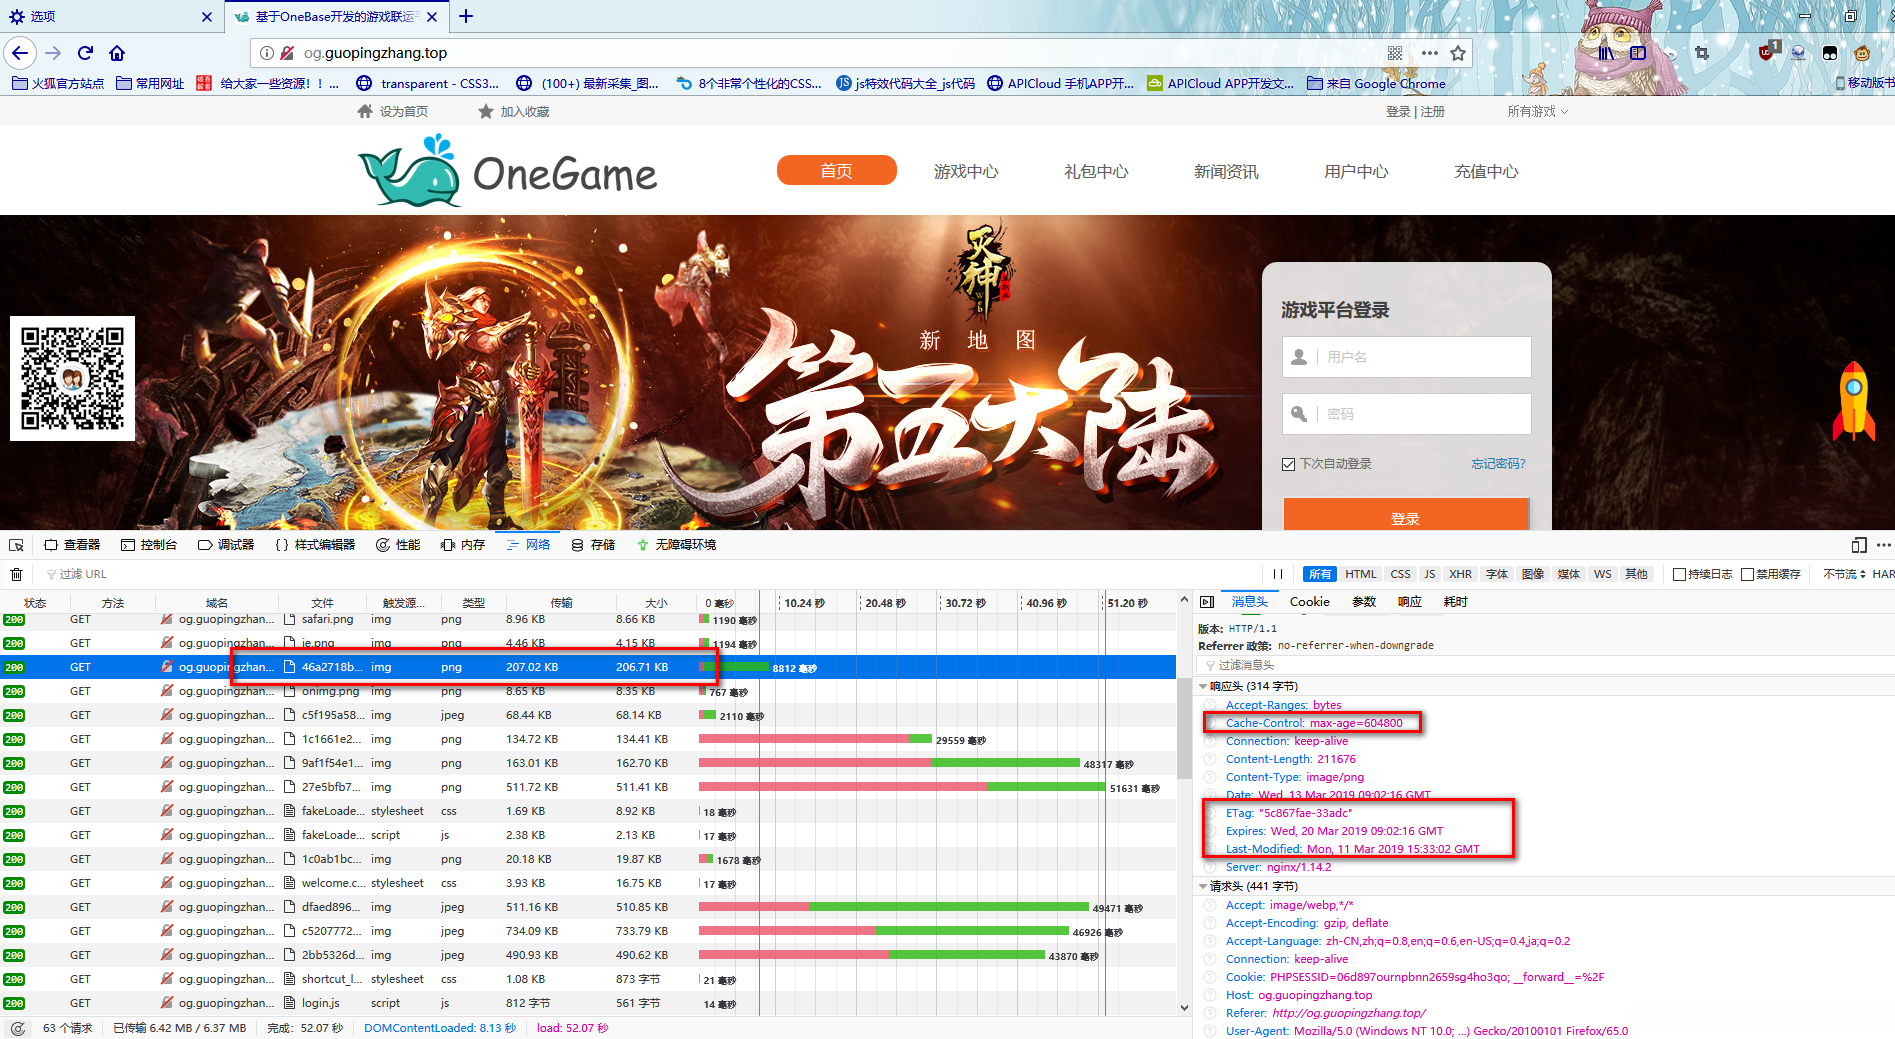The image size is (1895, 1039).
Task: Close the OneBase game tab
Action: pos(432,16)
